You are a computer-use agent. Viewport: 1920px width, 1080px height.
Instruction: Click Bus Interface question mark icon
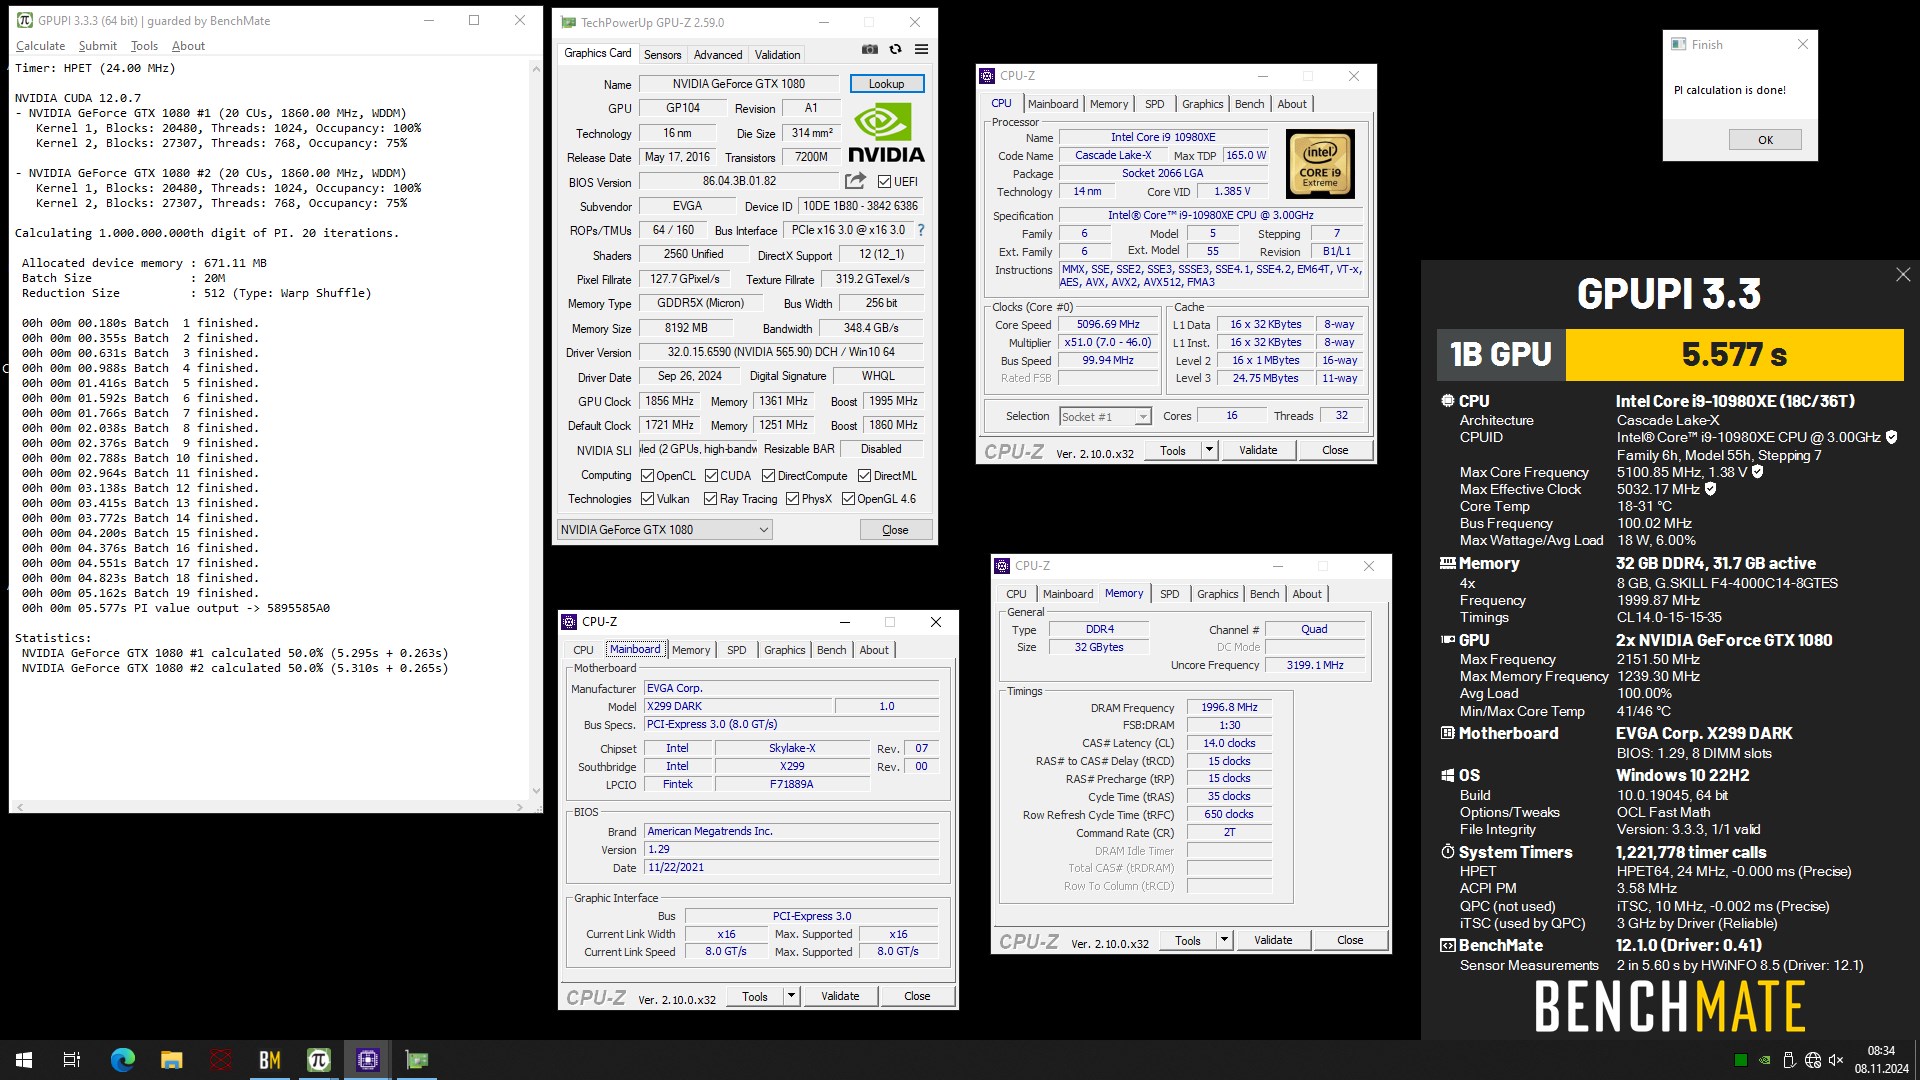pyautogui.click(x=921, y=230)
